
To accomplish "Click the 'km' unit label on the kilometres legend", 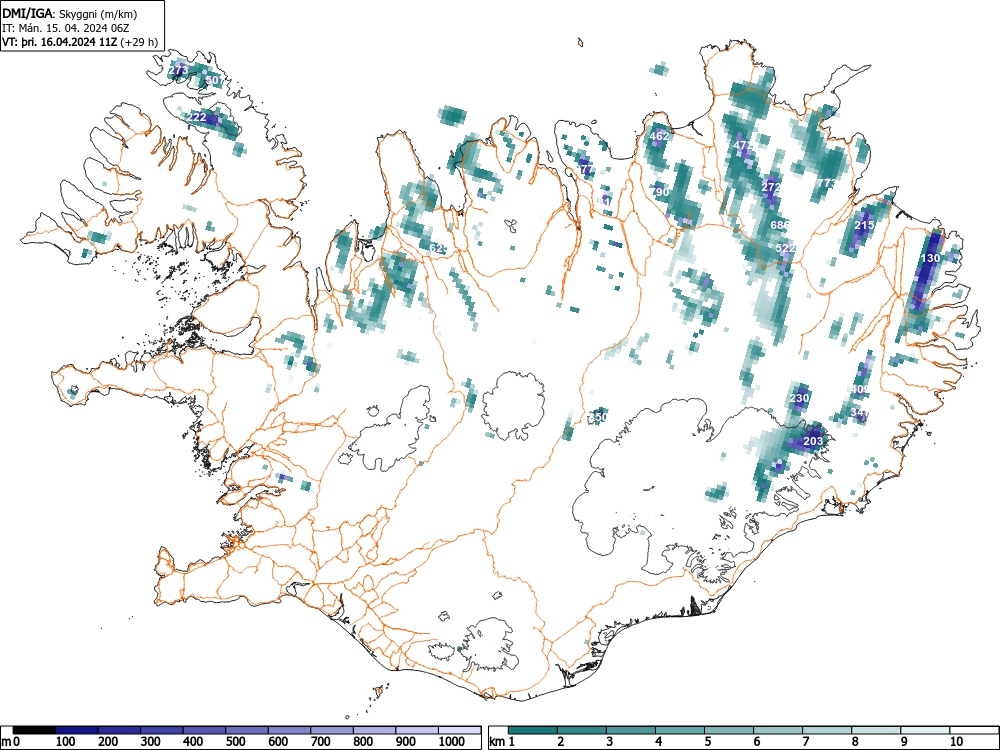I will [497, 742].
